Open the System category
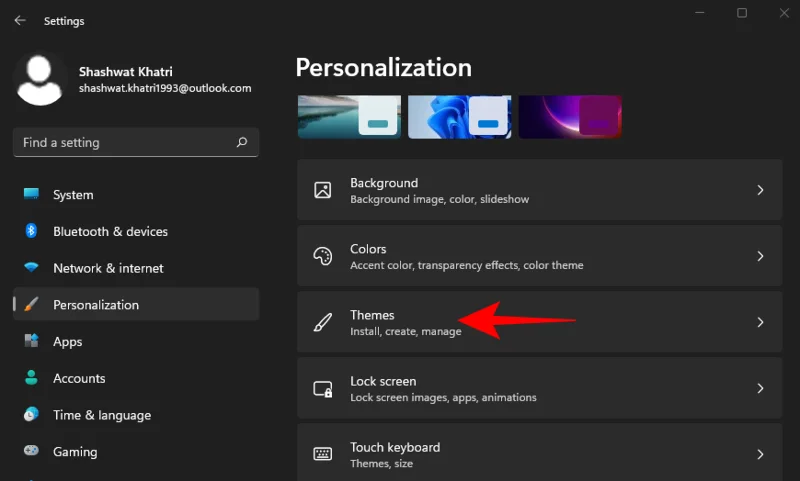800x481 pixels. pyautogui.click(x=136, y=194)
